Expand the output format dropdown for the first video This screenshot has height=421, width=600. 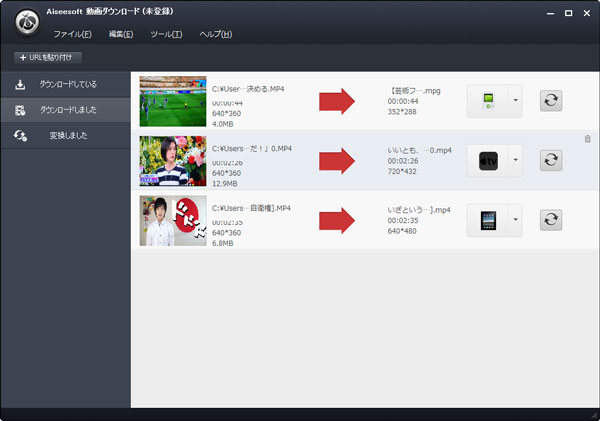click(x=515, y=101)
